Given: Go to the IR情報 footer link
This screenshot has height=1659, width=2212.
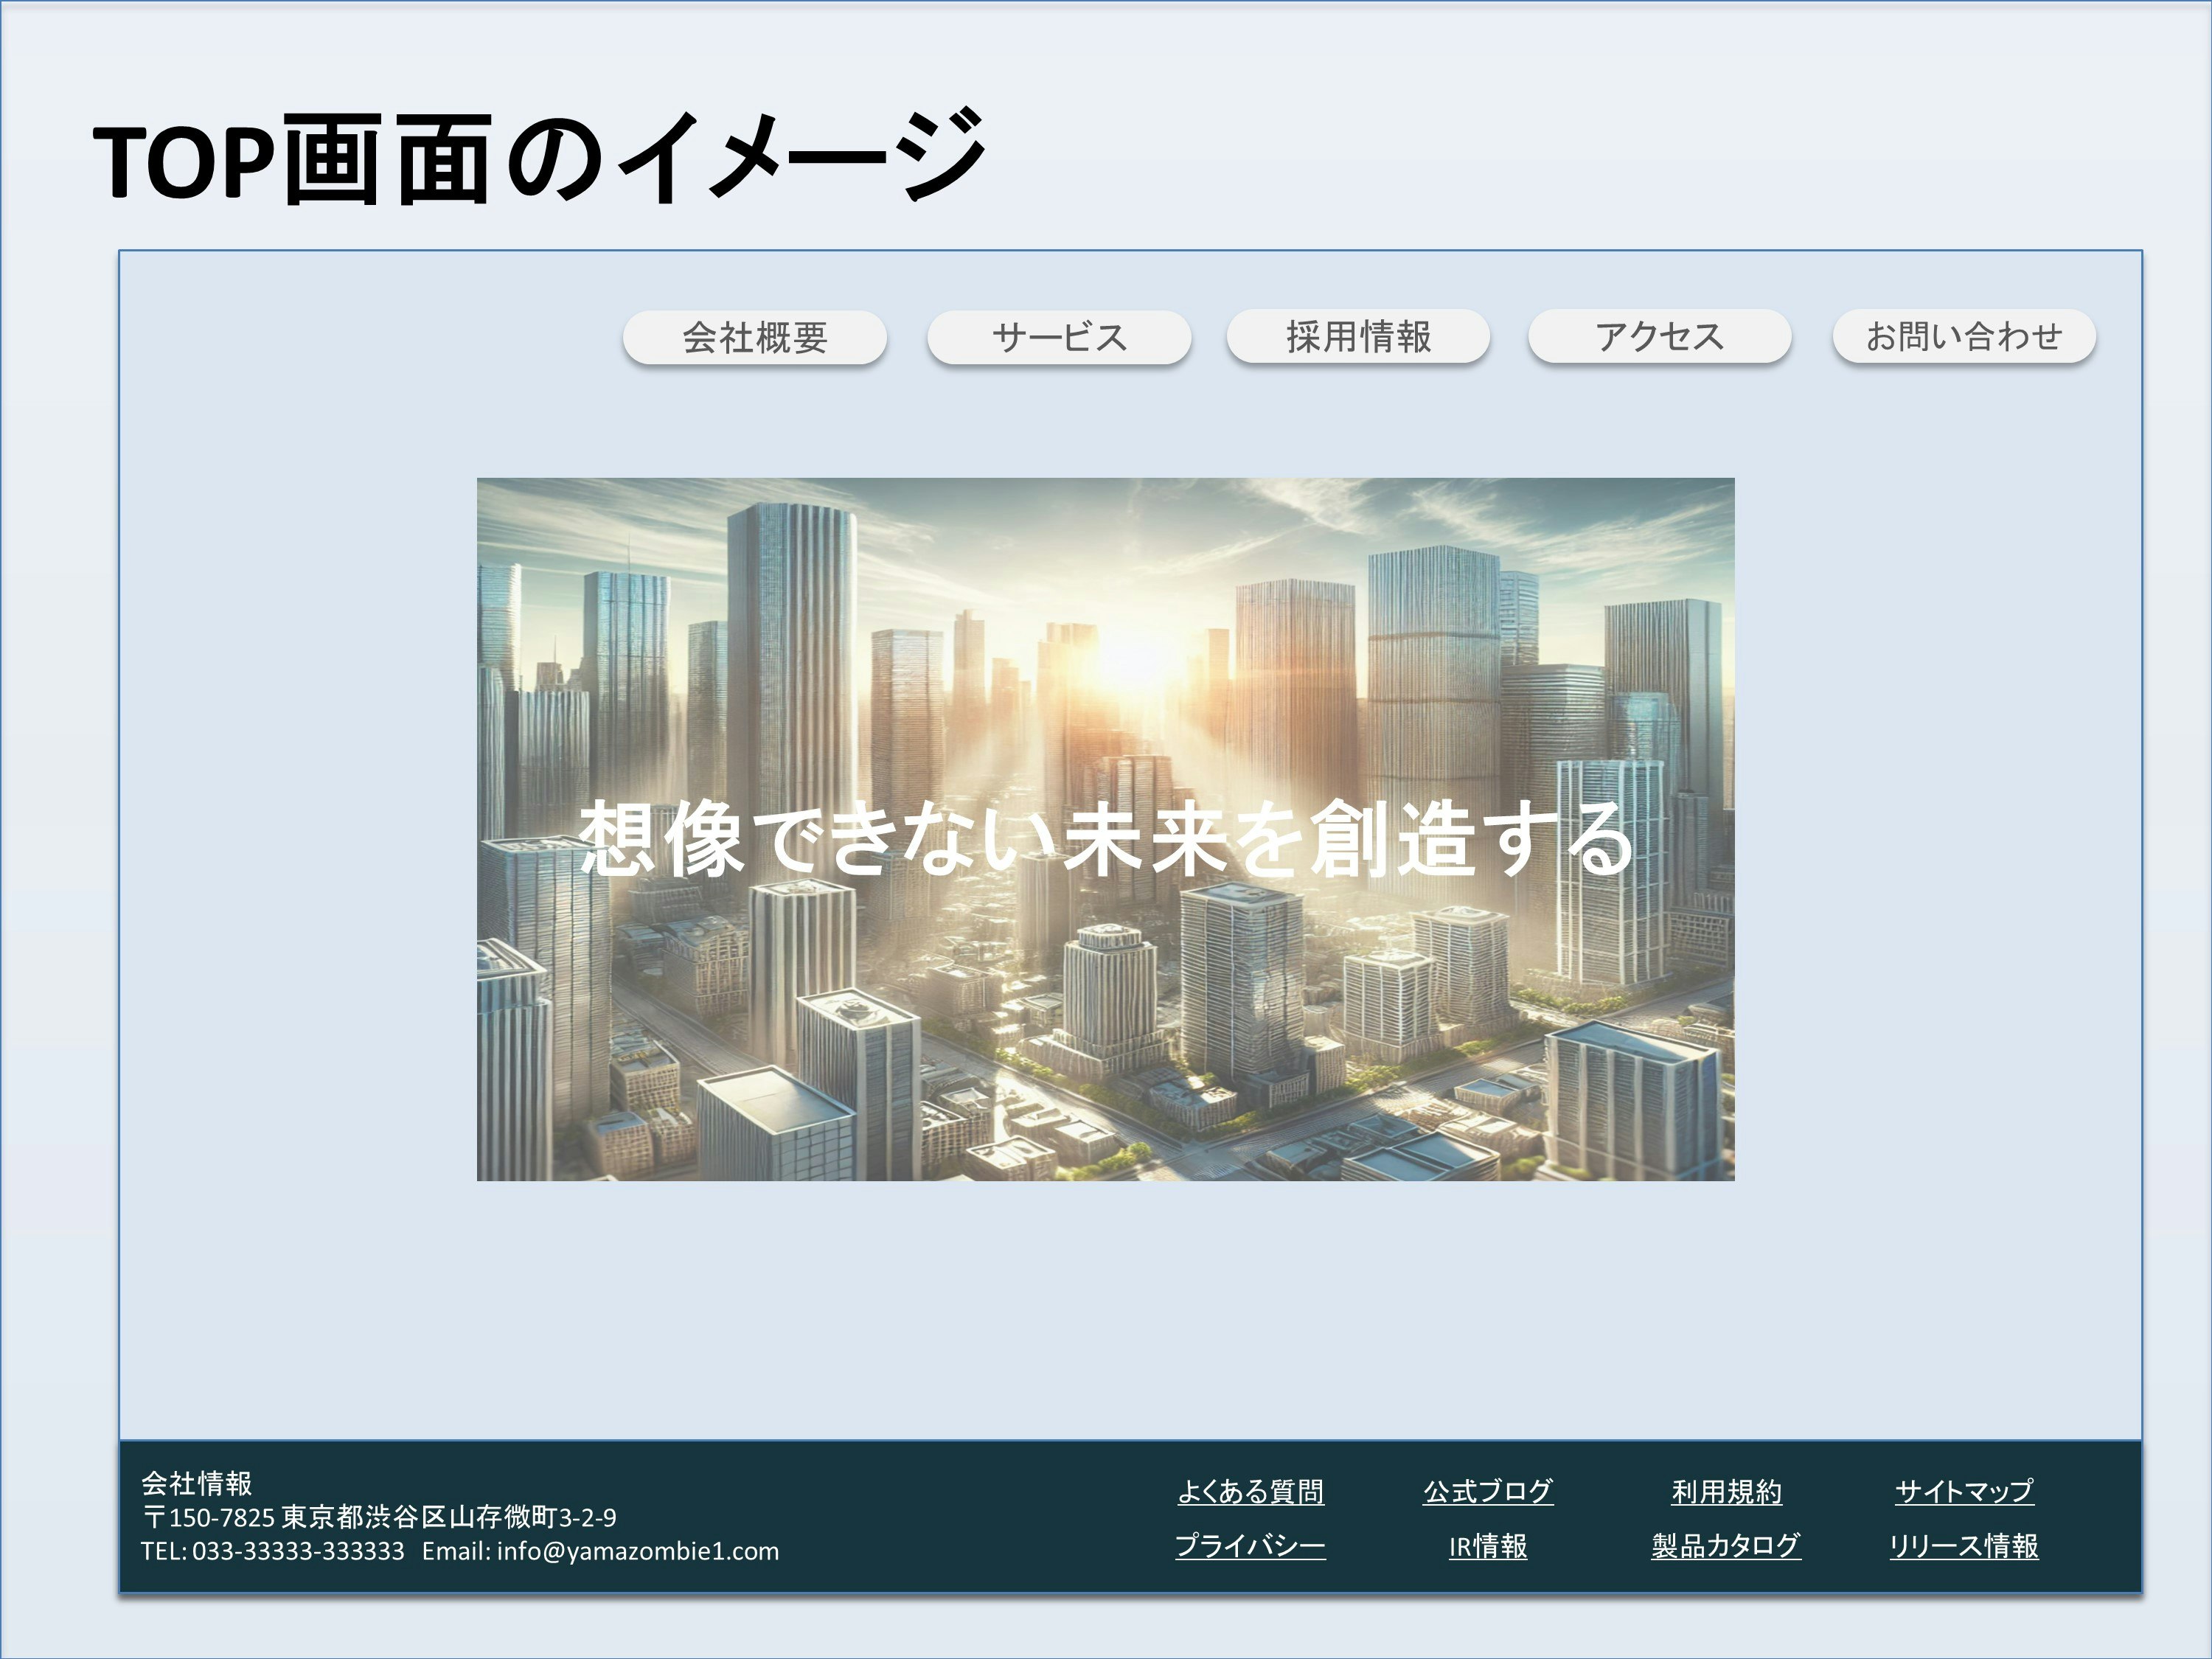Looking at the screenshot, I should (1488, 1546).
